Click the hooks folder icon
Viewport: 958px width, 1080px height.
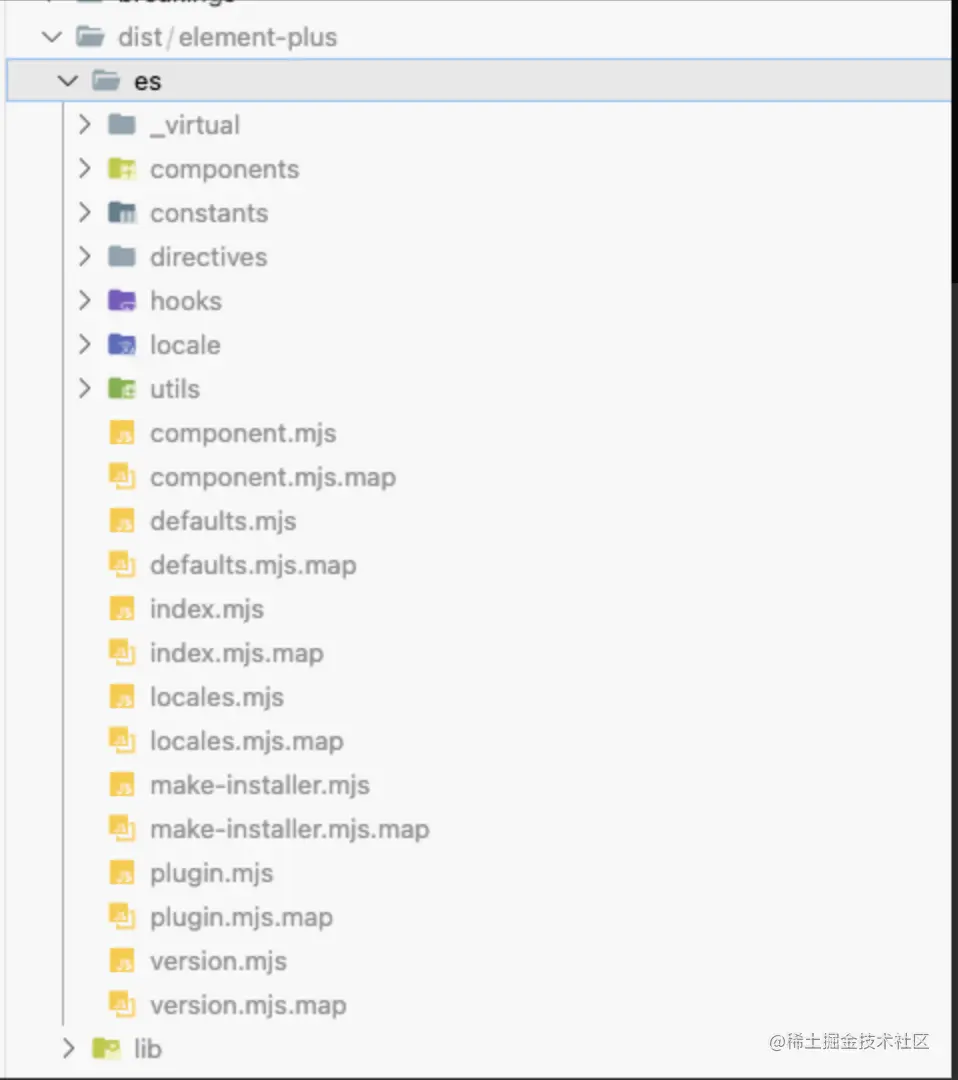pos(122,301)
